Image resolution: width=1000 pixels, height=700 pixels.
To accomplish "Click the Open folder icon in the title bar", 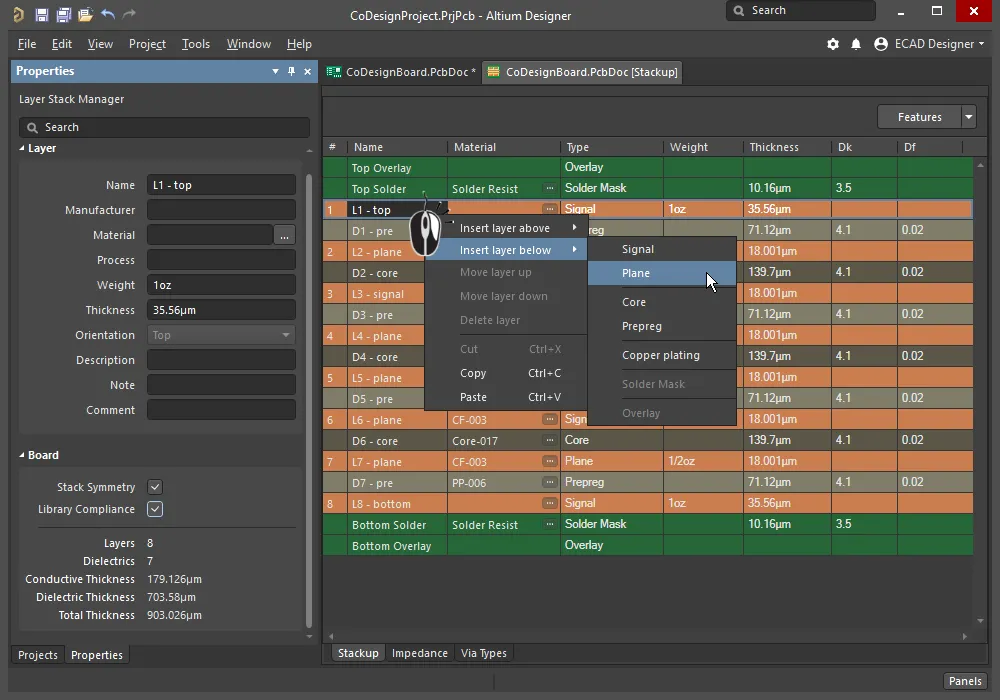I will coord(85,15).
